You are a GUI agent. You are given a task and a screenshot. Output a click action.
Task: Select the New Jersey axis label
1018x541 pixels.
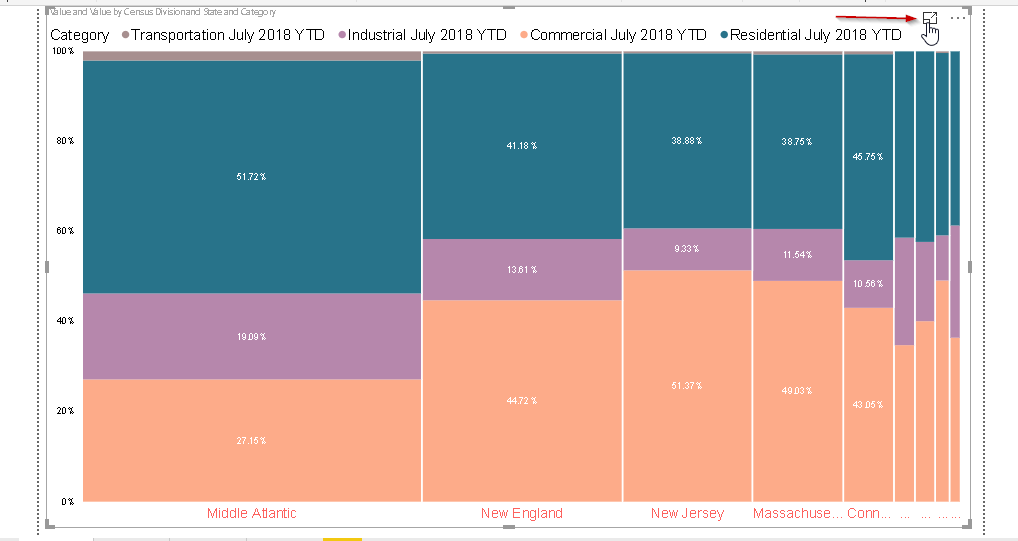click(686, 514)
